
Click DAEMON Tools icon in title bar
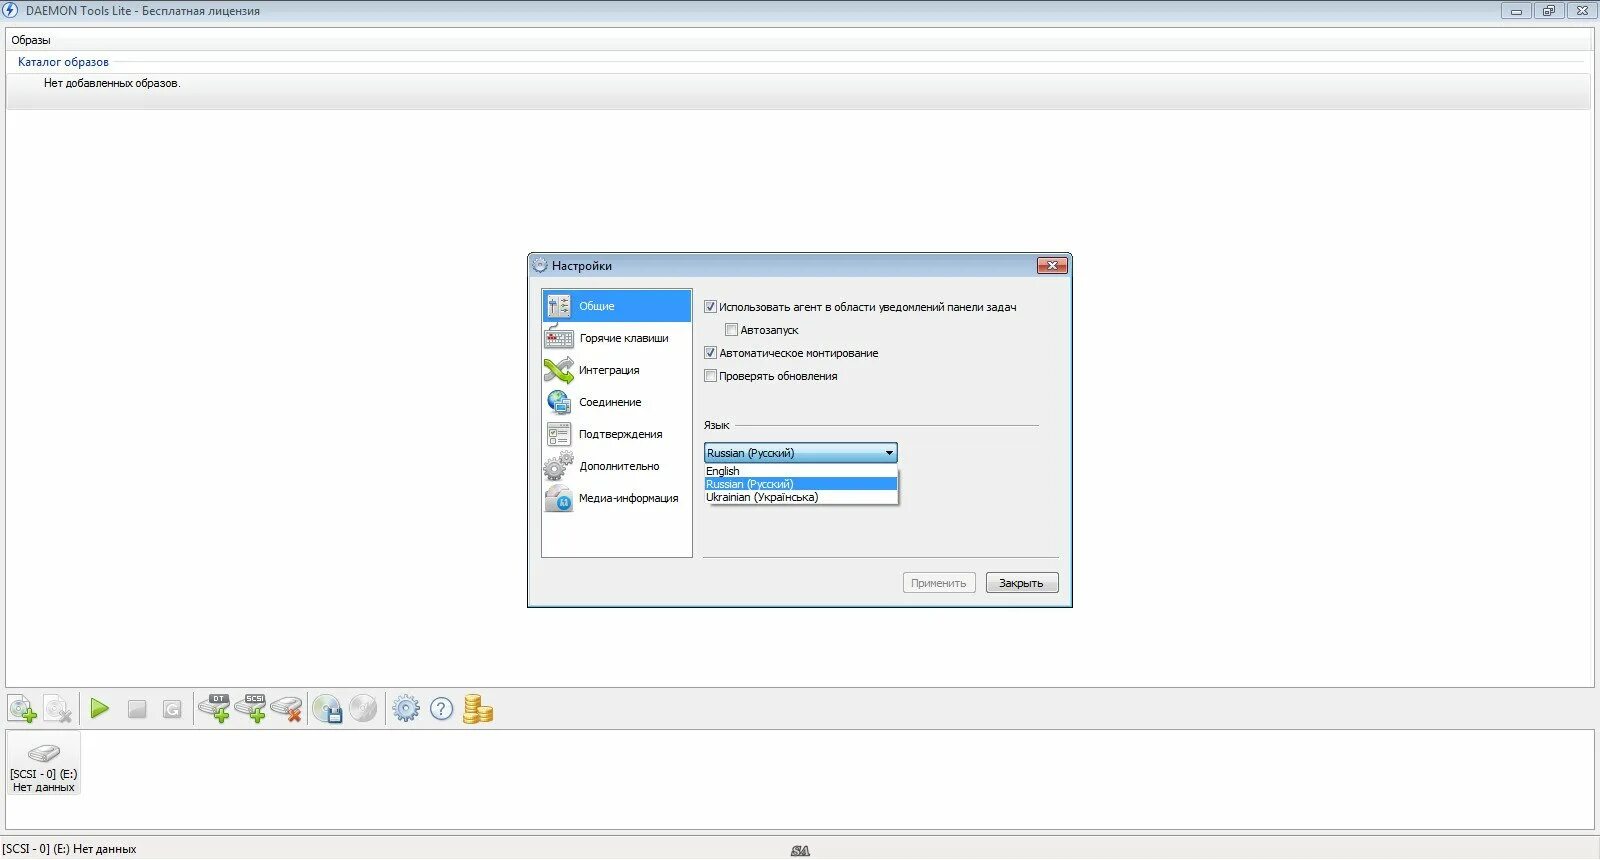(11, 10)
